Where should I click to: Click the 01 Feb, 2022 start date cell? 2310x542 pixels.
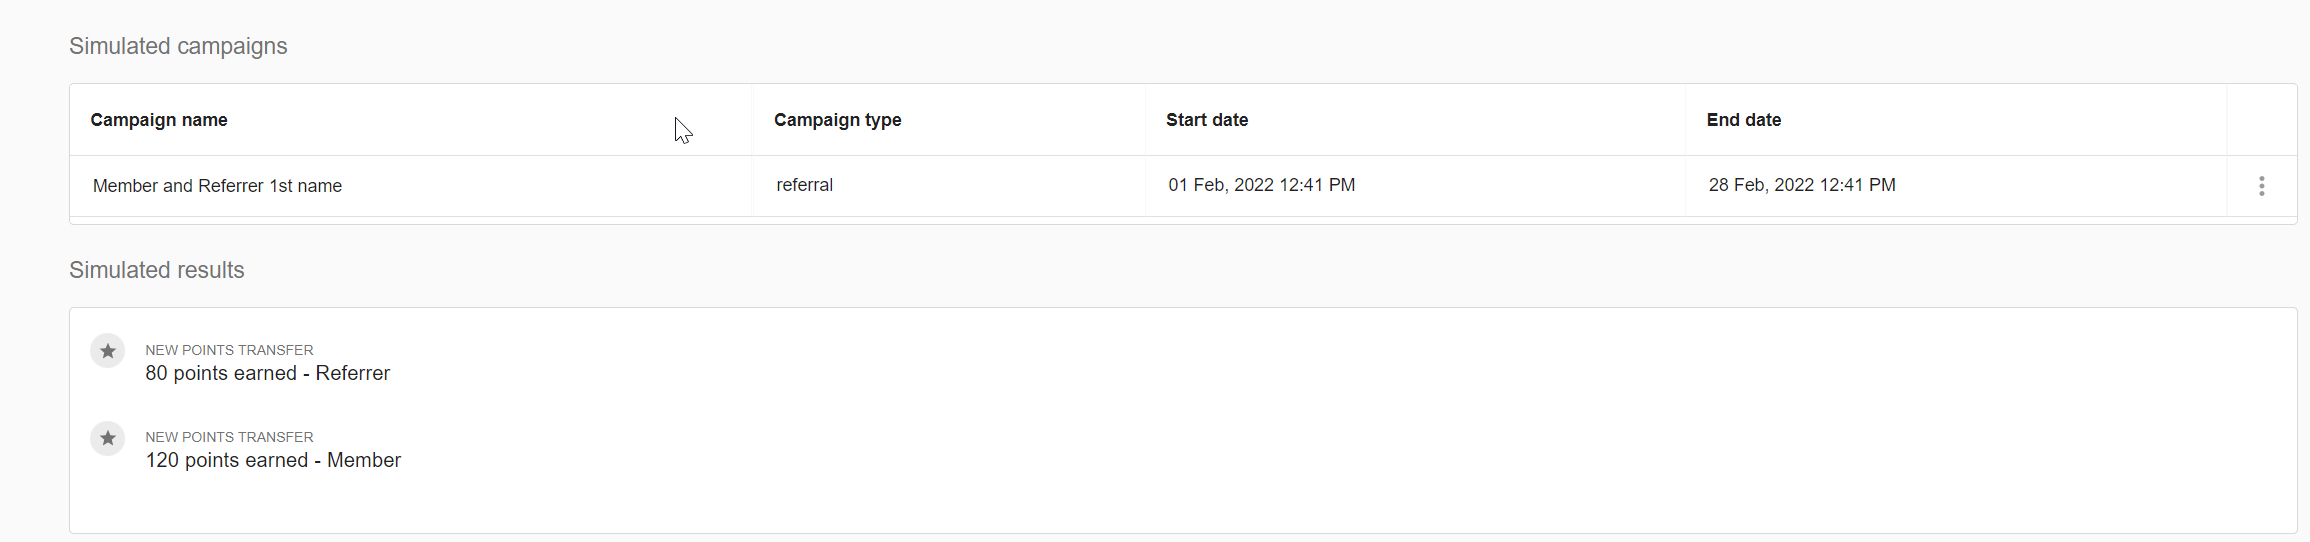(x=1261, y=185)
